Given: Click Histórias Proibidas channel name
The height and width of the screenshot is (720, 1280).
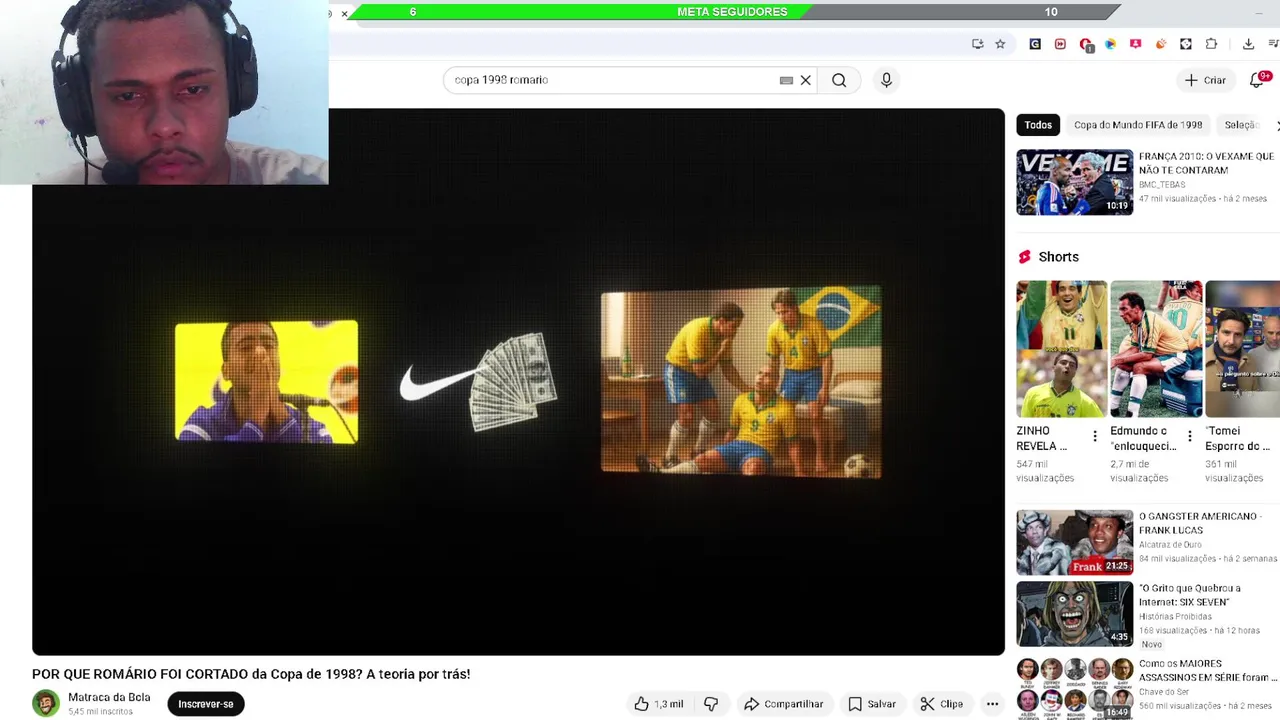Looking at the screenshot, I should (x=1175, y=617).
